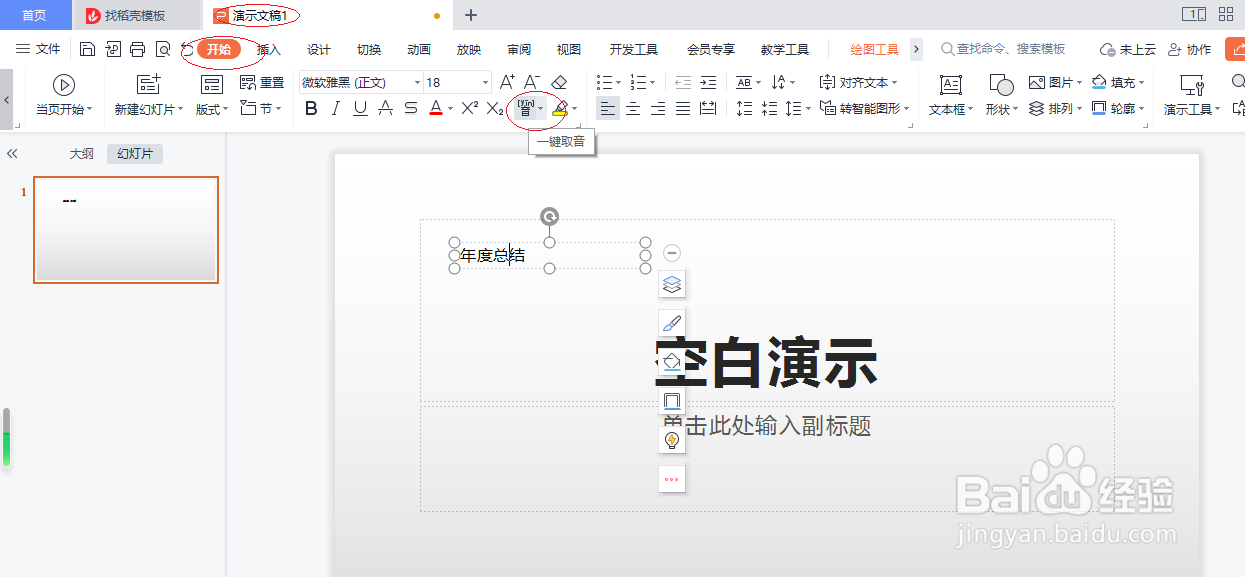This screenshot has height=577, width=1245.
Task: Open the 审阅 ribbon tab
Action: click(x=519, y=49)
